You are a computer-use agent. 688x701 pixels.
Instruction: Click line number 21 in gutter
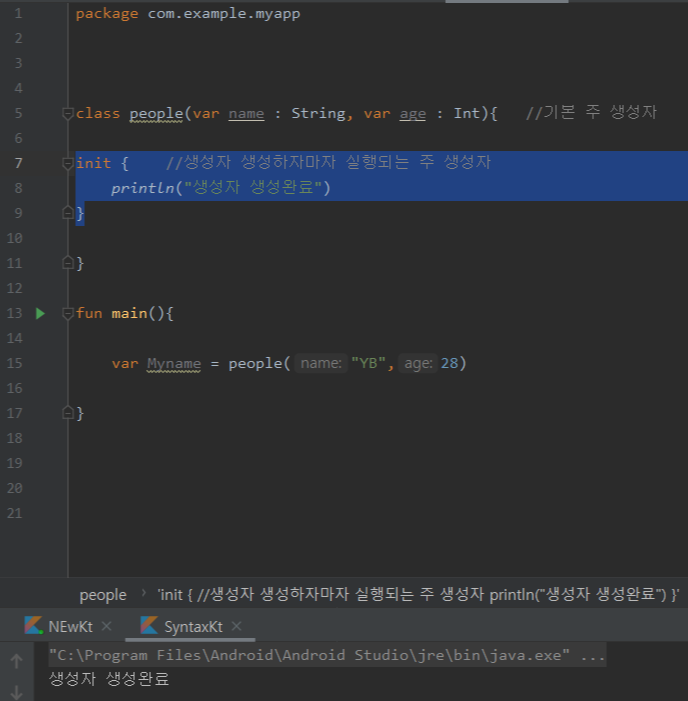tap(14, 513)
